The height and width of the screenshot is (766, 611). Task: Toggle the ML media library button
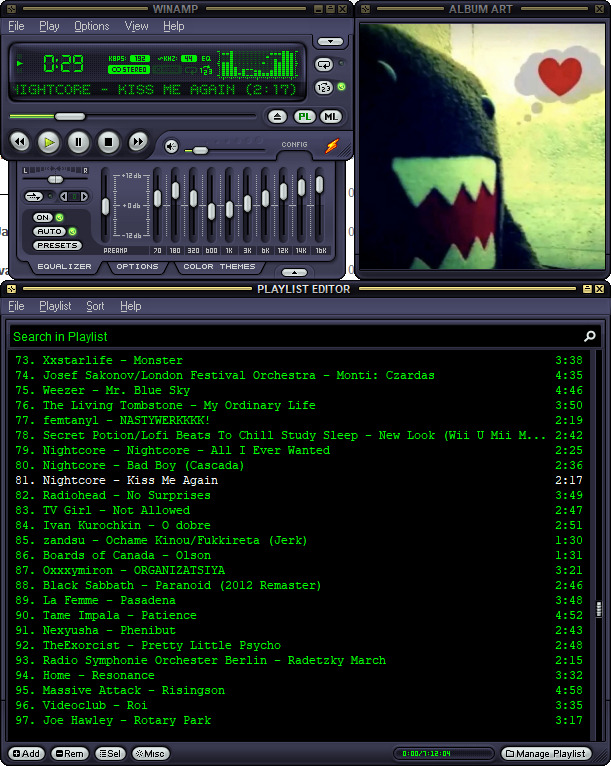[x=331, y=117]
